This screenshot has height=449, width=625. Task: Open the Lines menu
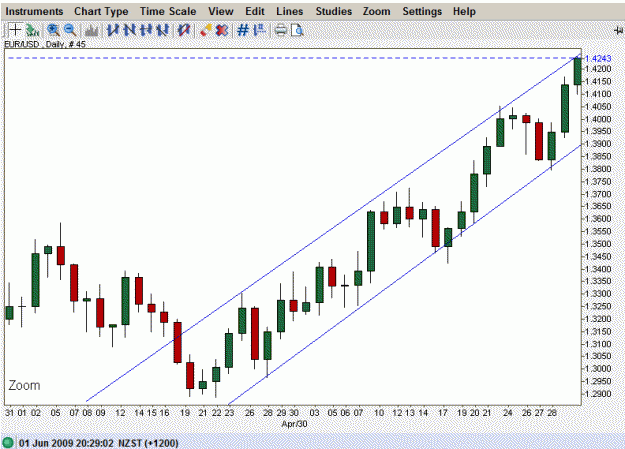(290, 12)
